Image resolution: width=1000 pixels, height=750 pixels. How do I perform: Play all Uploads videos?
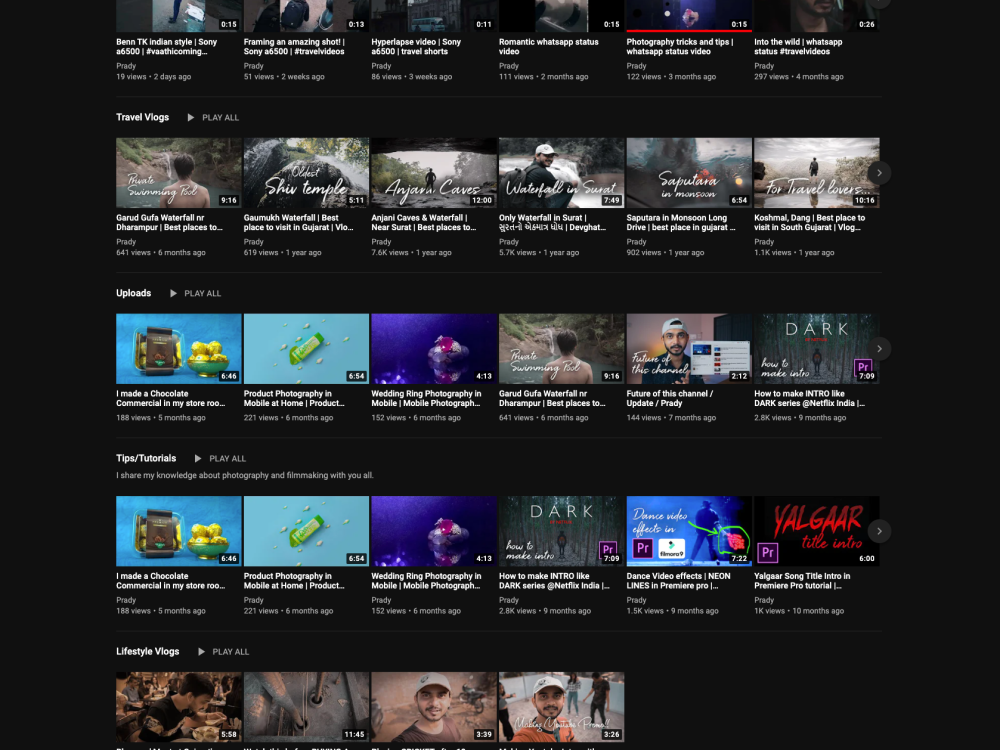click(202, 293)
